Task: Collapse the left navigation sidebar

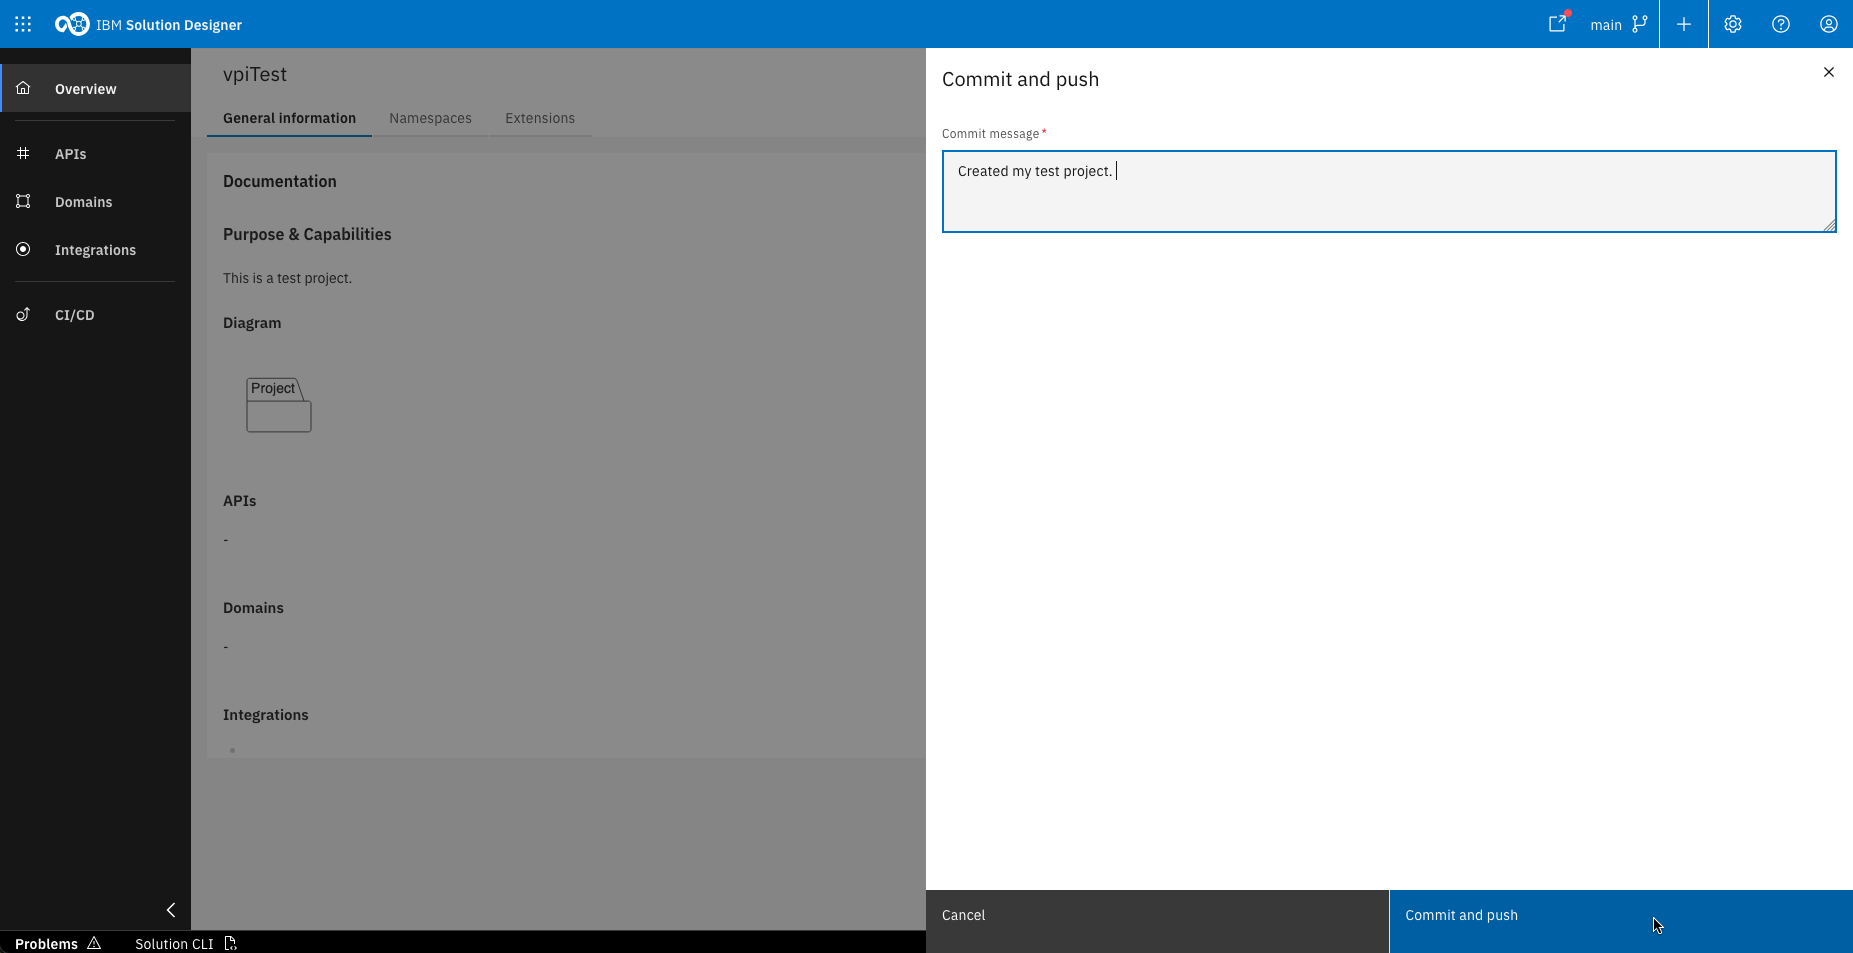Action: pos(170,910)
